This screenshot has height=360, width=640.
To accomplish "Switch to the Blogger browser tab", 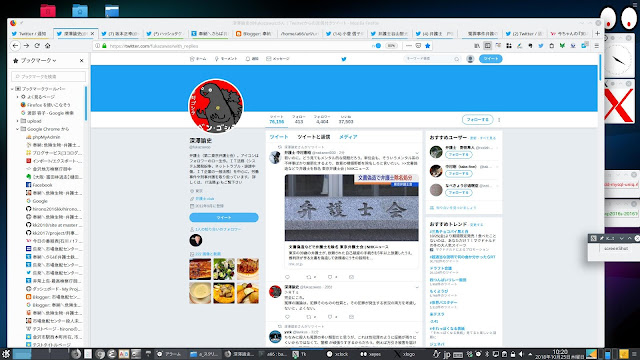I will point(254,33).
